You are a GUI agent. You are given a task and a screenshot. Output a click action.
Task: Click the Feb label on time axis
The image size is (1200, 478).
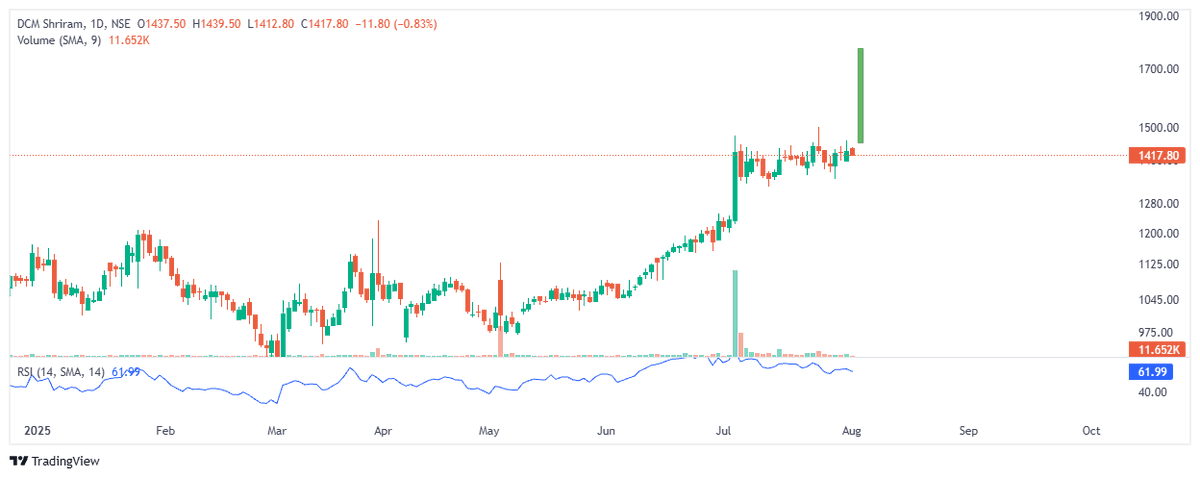coord(166,431)
